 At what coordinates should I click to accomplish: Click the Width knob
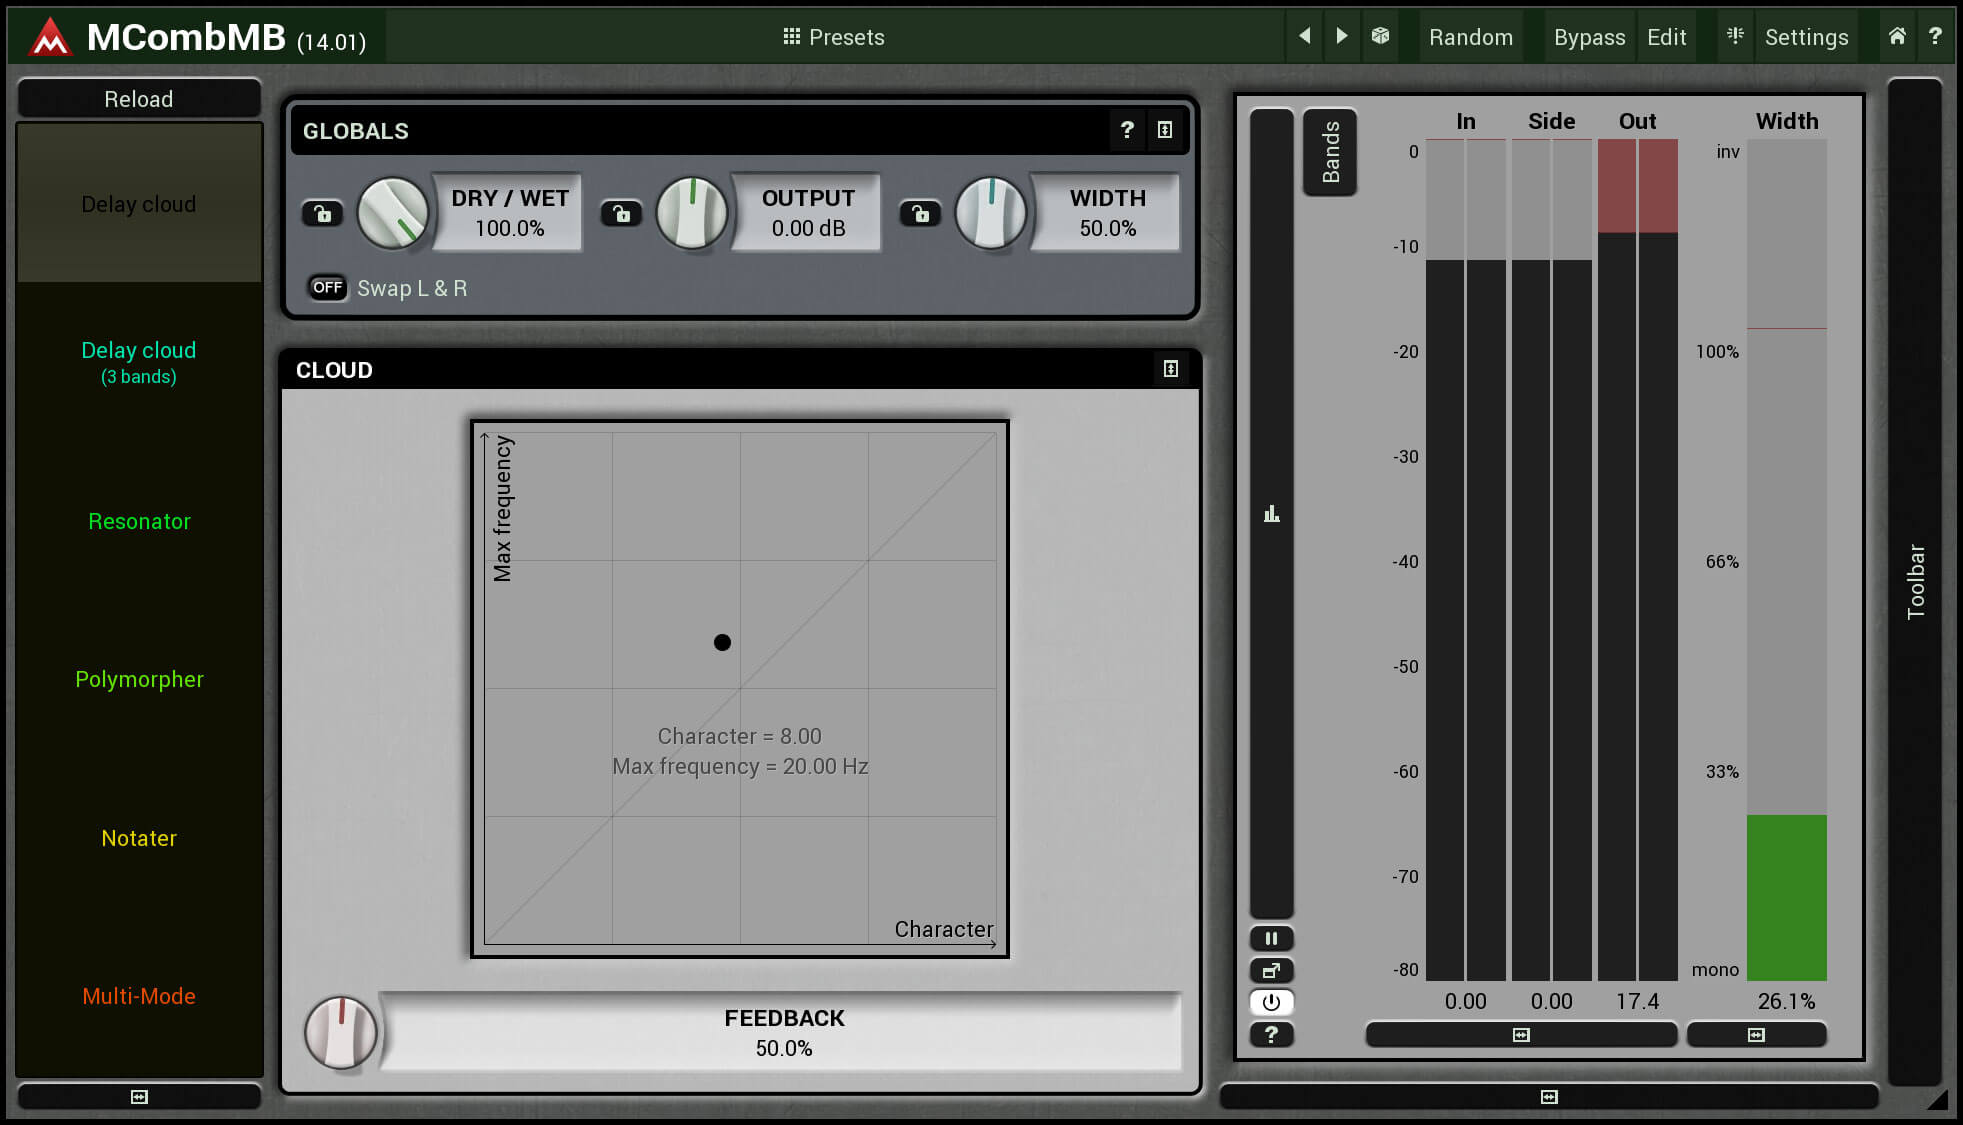coord(991,213)
